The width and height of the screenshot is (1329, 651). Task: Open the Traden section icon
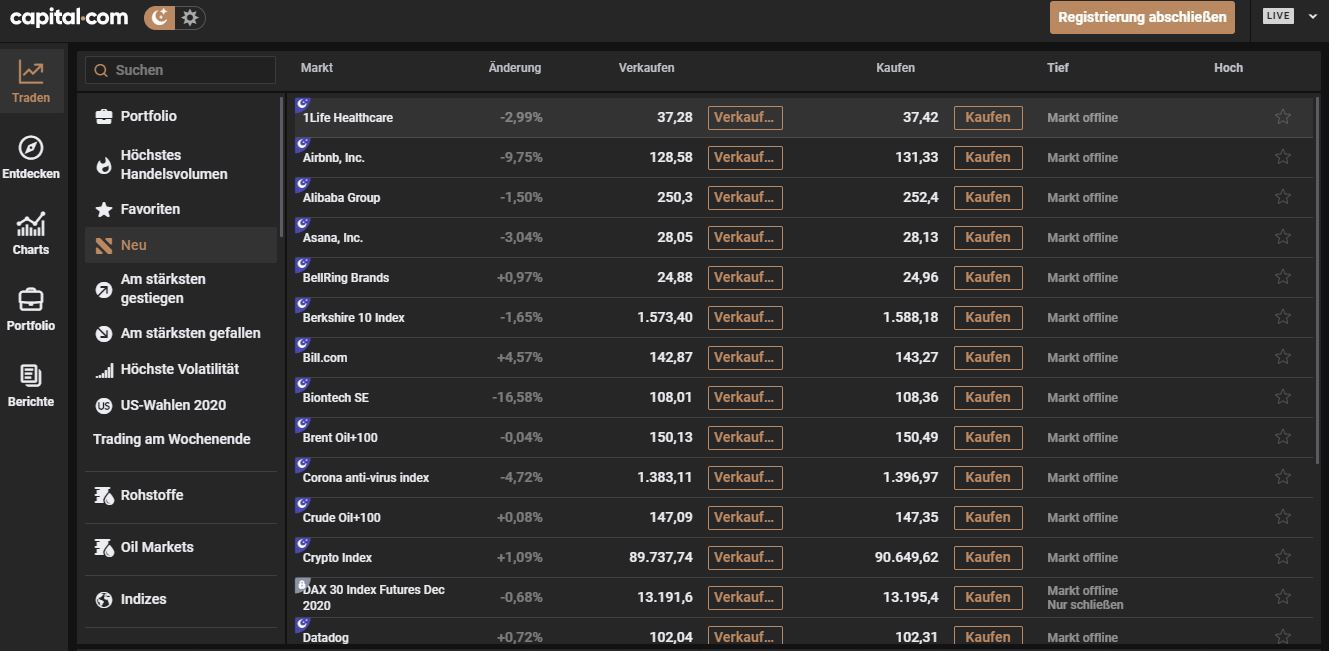pyautogui.click(x=31, y=73)
